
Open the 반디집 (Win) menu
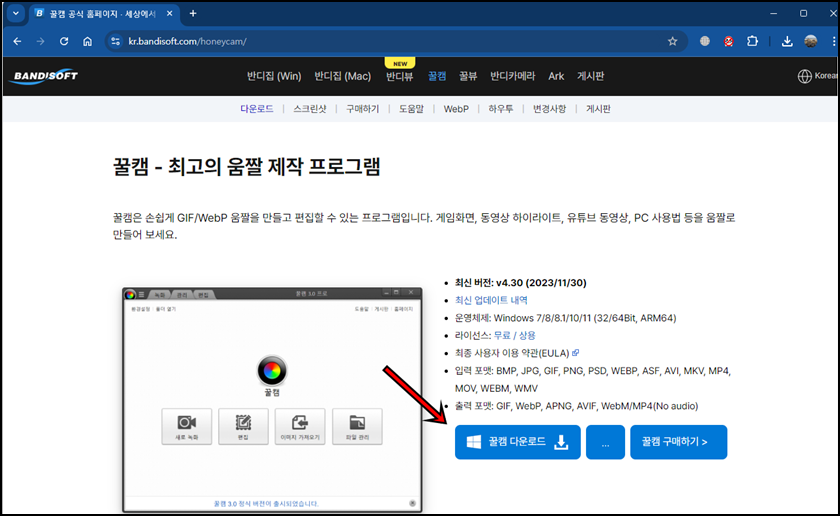click(274, 76)
